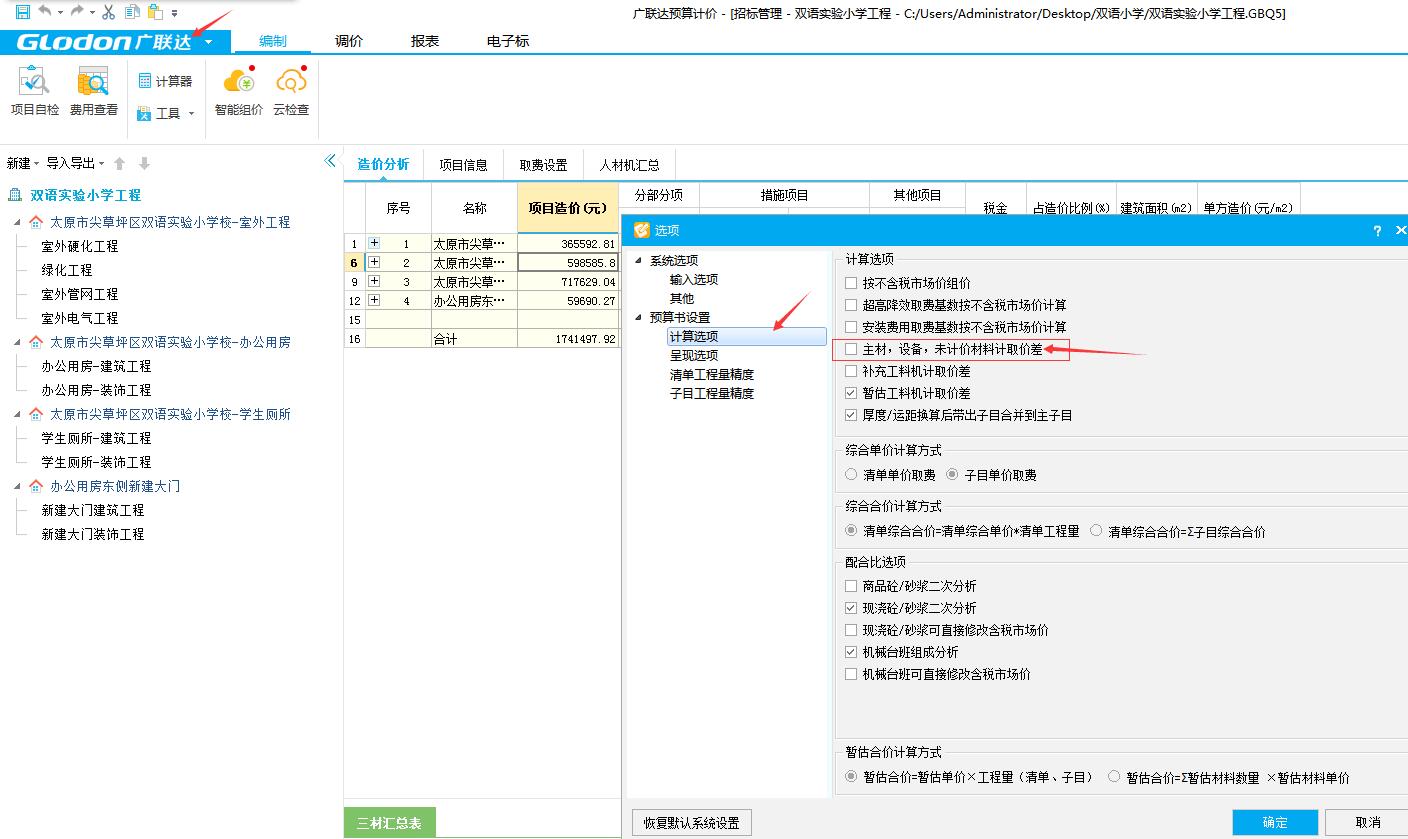Collapse the 学生厕所 tree node

(x=16, y=414)
